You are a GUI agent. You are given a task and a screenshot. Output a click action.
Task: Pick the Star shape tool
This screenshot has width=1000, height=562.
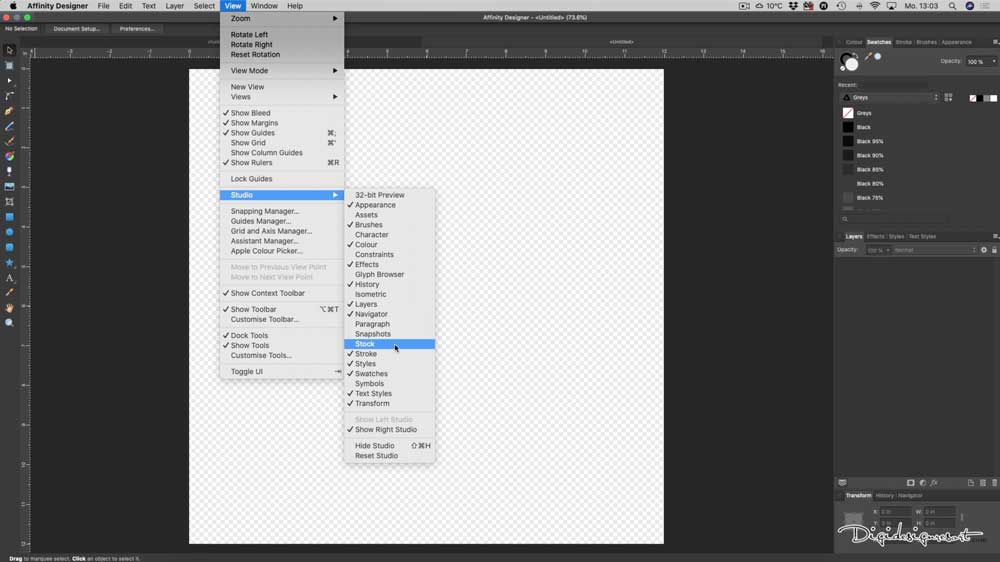pyautogui.click(x=10, y=262)
